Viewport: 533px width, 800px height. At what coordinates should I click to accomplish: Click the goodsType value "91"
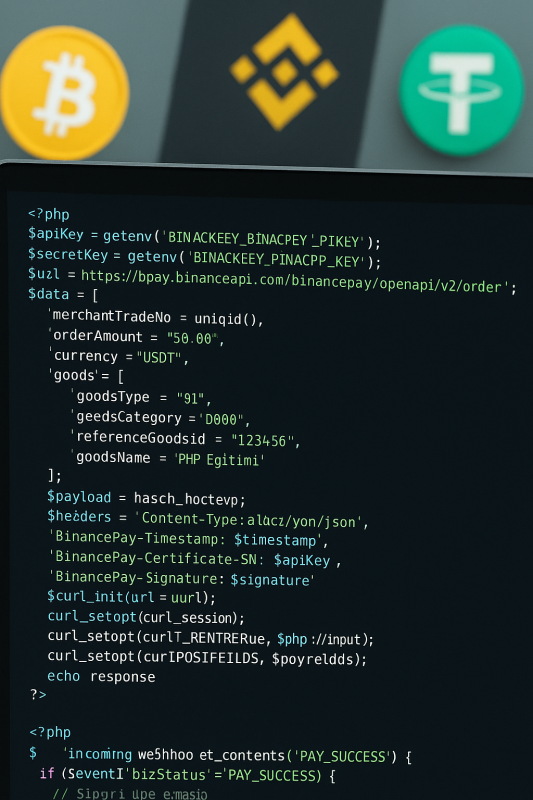190,397
